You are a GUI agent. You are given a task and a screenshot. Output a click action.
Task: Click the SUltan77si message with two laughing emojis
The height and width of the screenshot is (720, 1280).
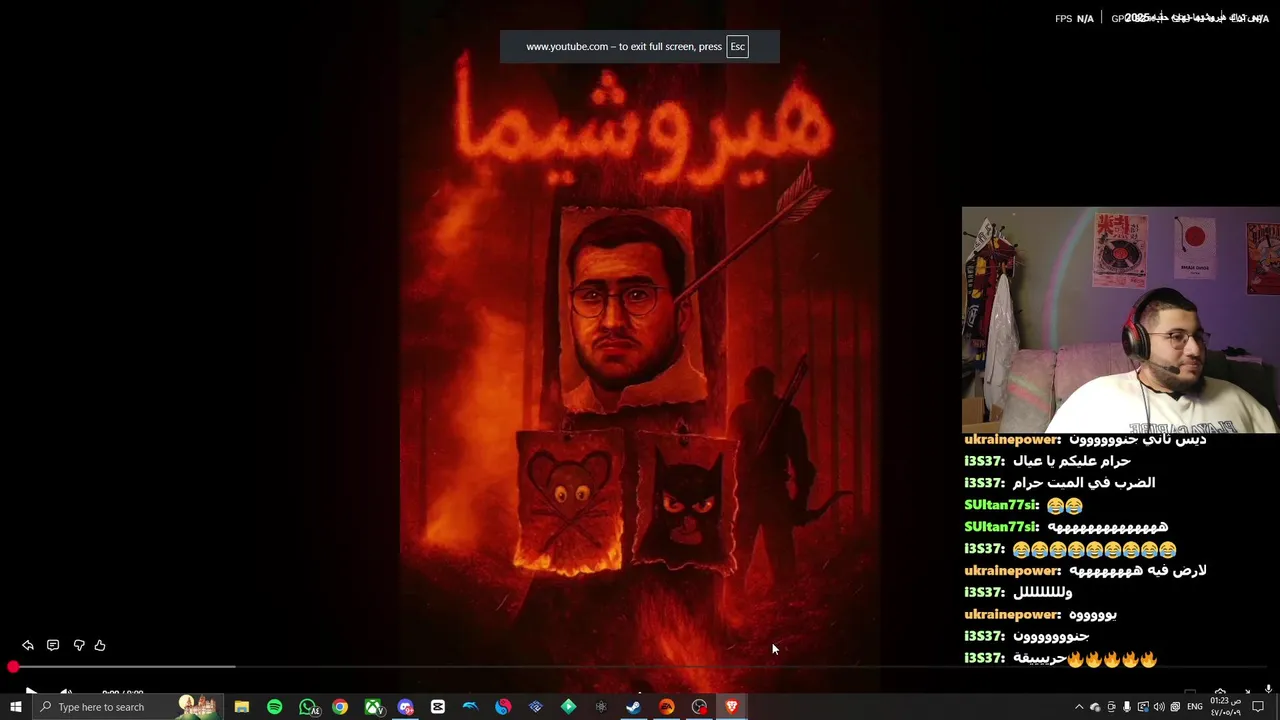click(1023, 505)
